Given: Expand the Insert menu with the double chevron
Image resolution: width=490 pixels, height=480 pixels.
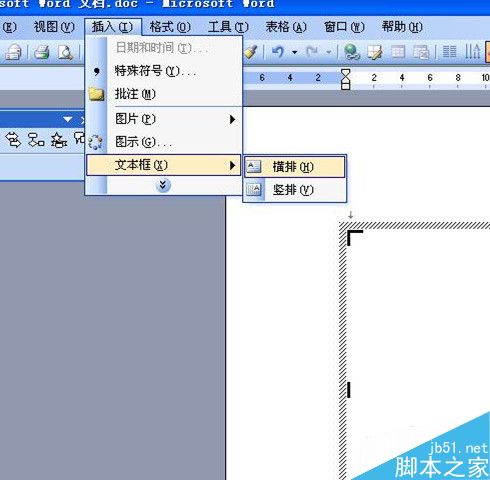Looking at the screenshot, I should (163, 185).
